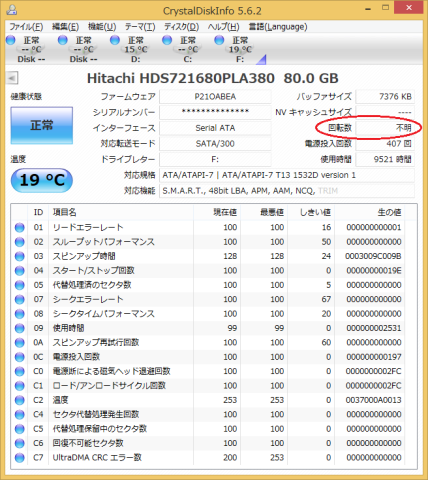This screenshot has height=480, width=428.
Task: Click raw value 0037000A0013
Action: [x=373, y=400]
